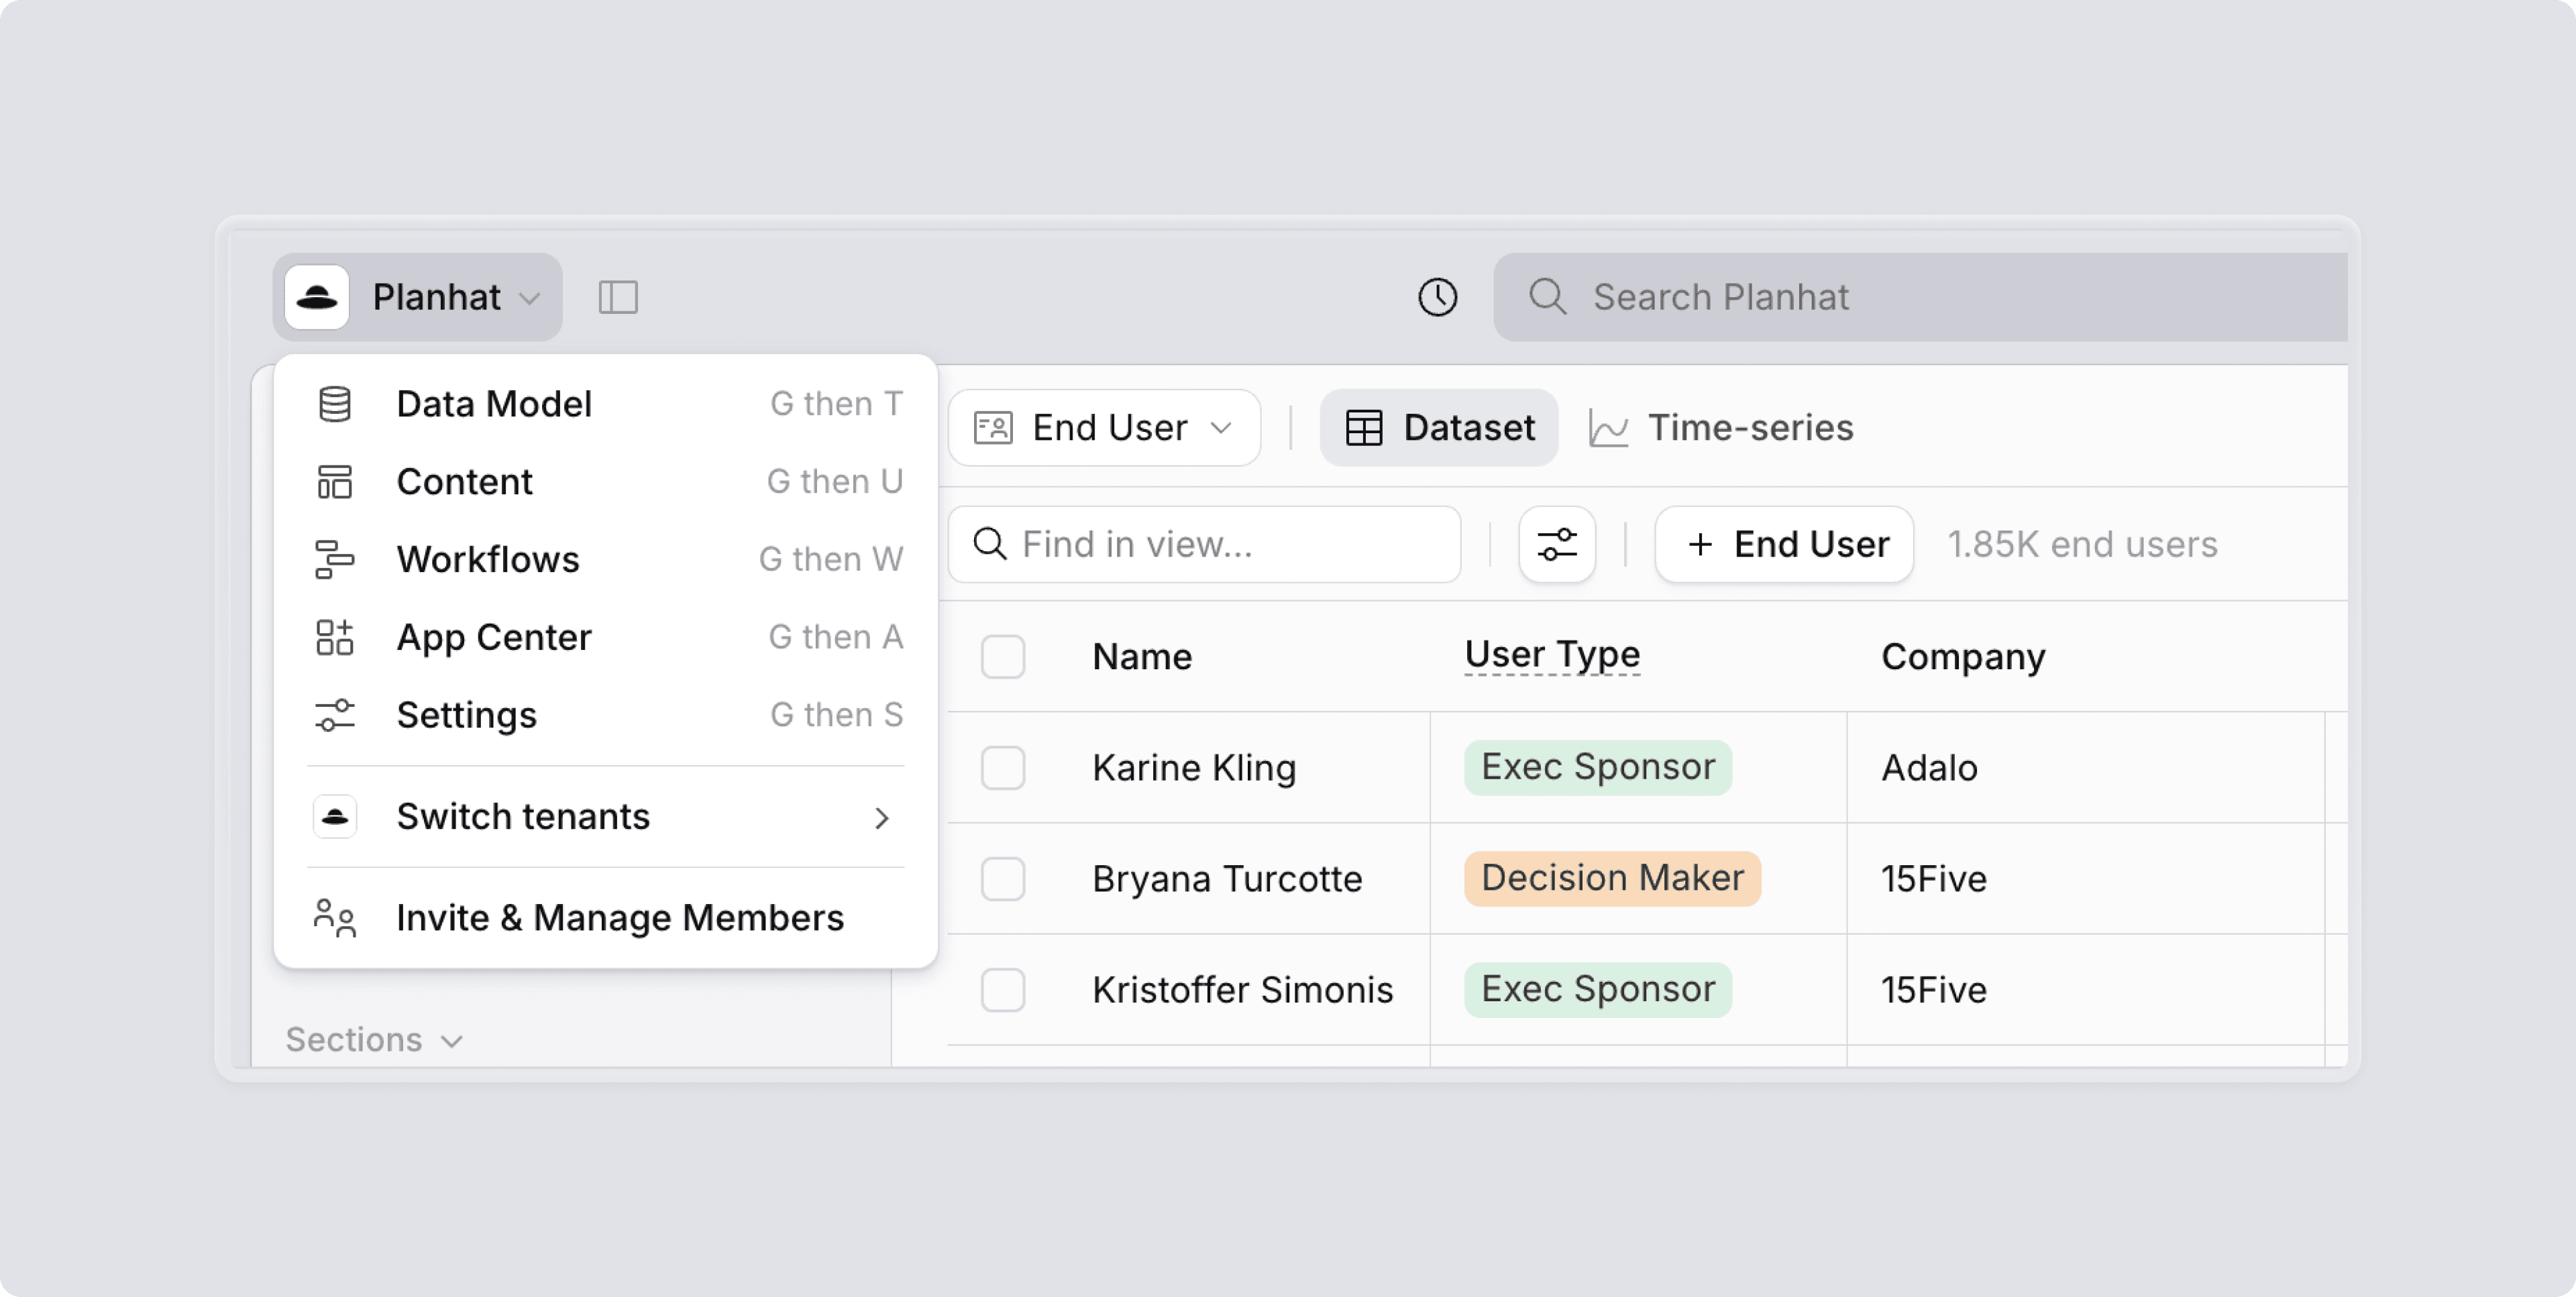Switch to the Dataset tab
Screen dimensions: 2576x1297
point(1439,428)
